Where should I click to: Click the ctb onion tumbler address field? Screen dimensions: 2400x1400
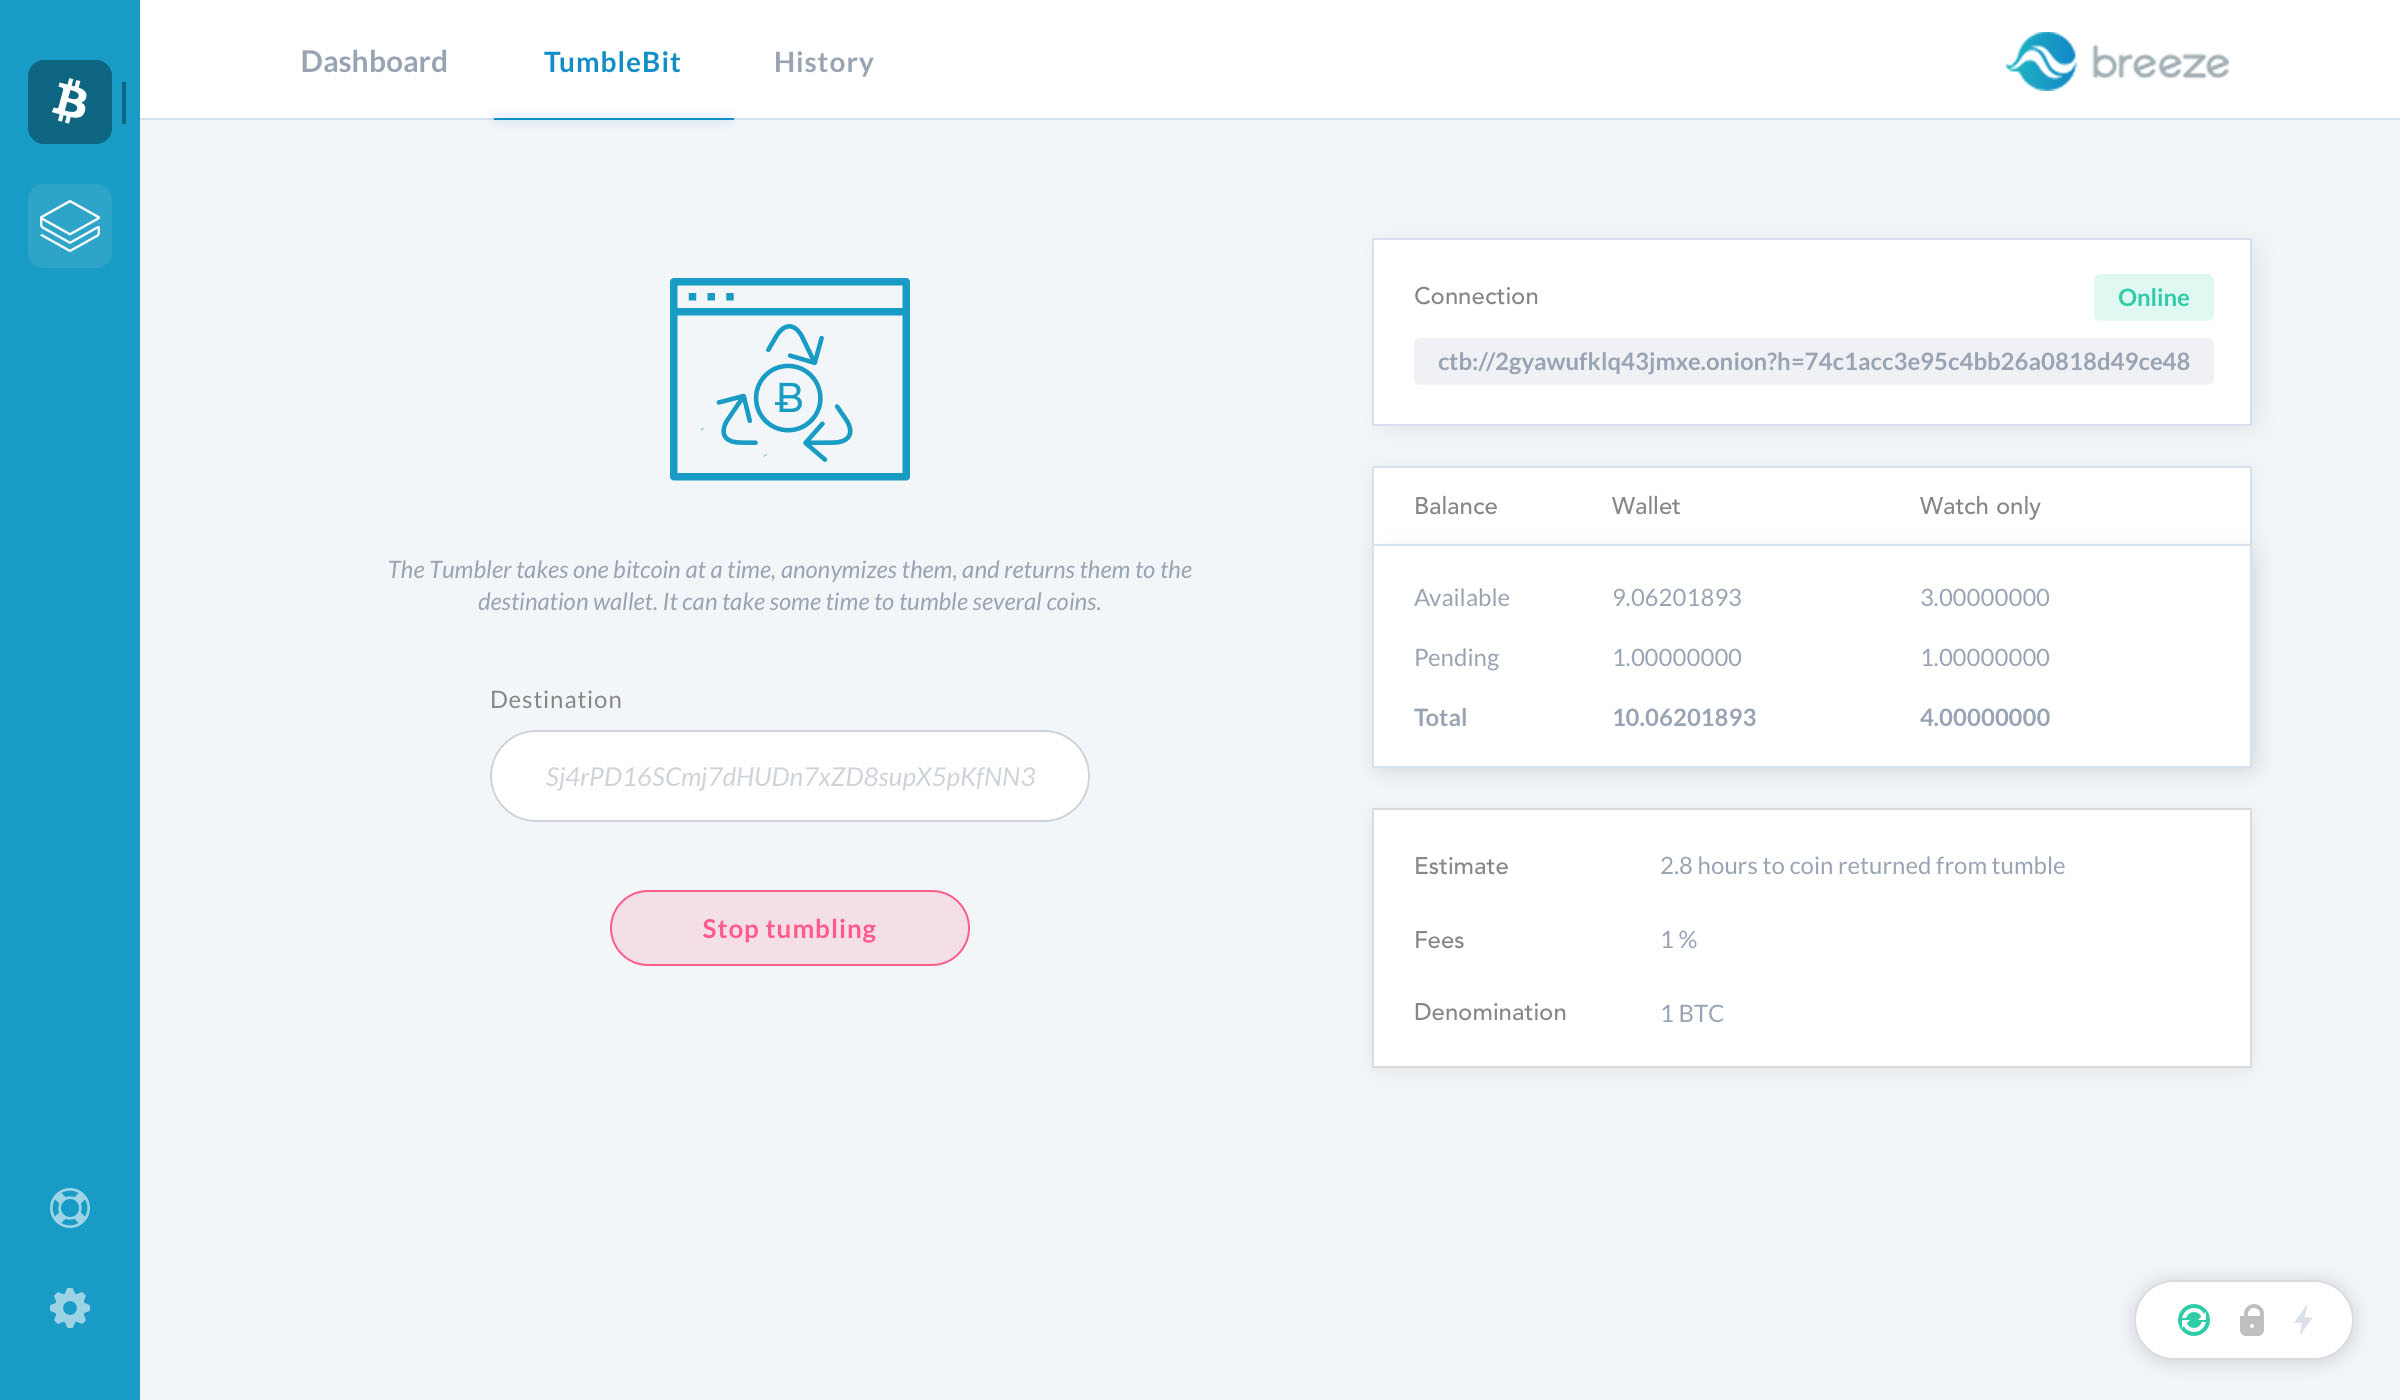1813,361
